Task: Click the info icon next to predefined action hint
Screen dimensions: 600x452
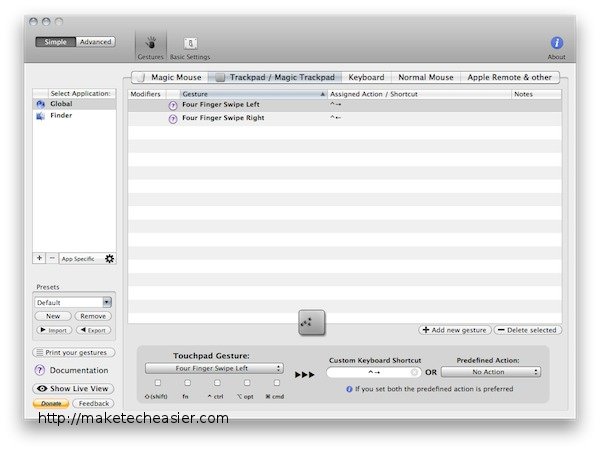Action: pyautogui.click(x=349, y=389)
